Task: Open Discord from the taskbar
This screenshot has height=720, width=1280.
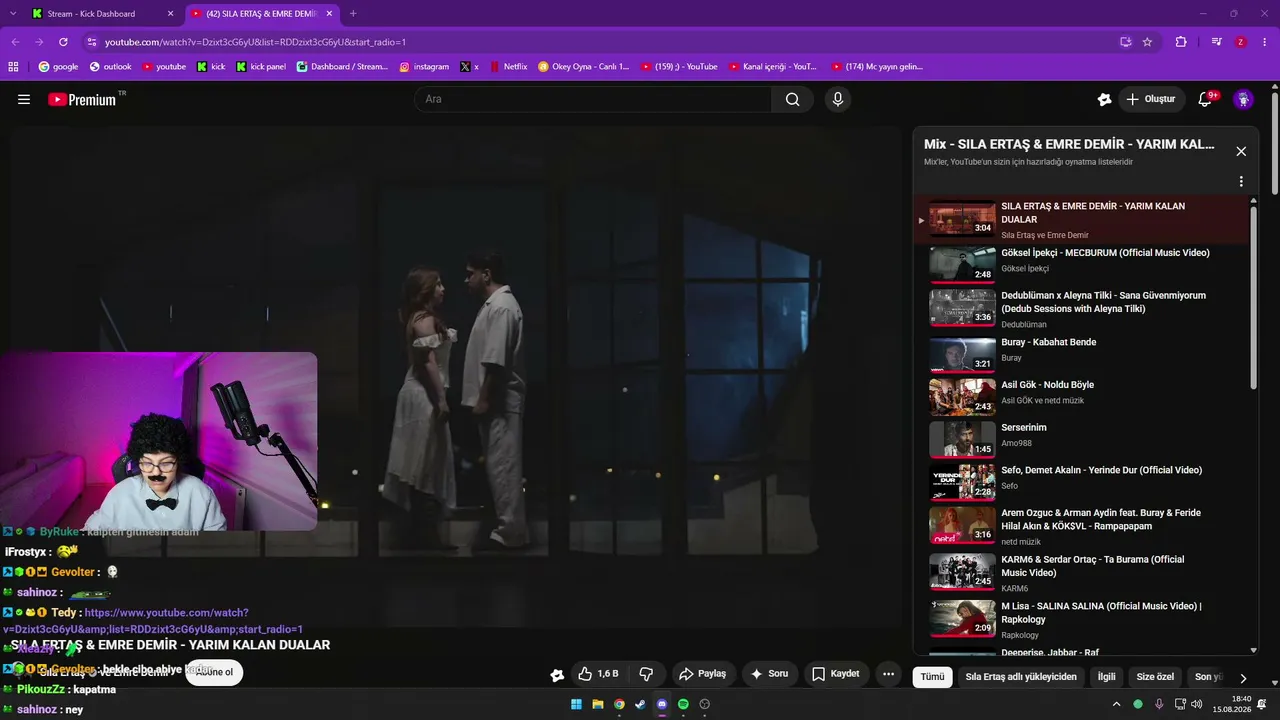Action: tap(662, 704)
